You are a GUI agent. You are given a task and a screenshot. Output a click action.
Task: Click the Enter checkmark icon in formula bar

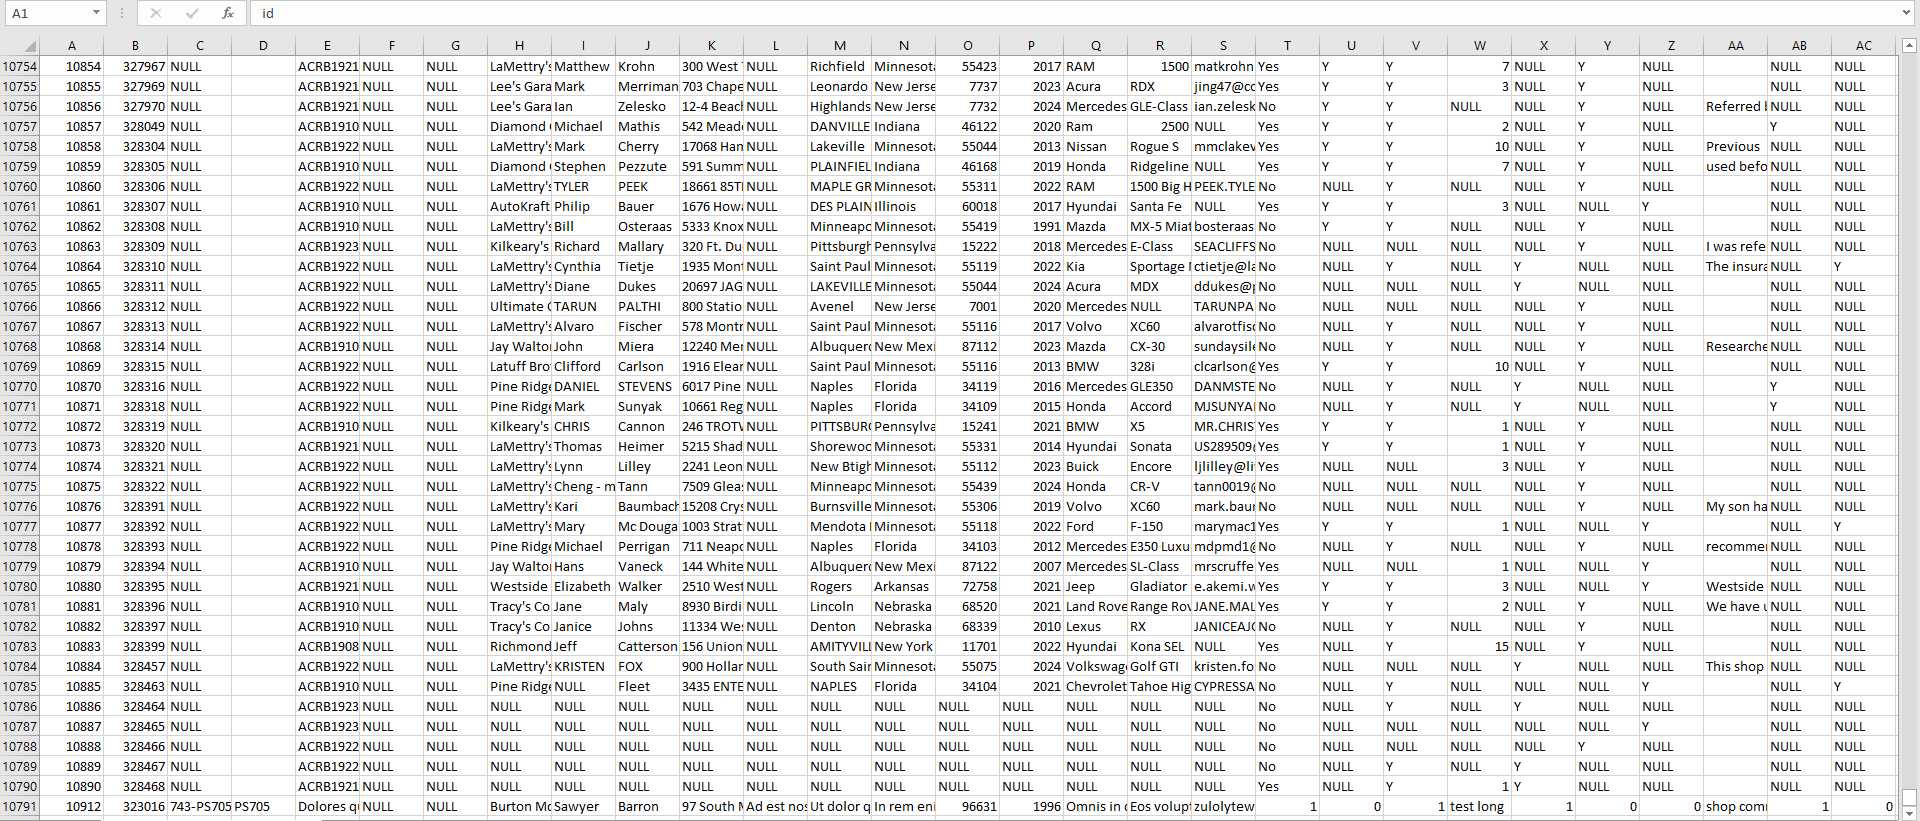point(192,13)
